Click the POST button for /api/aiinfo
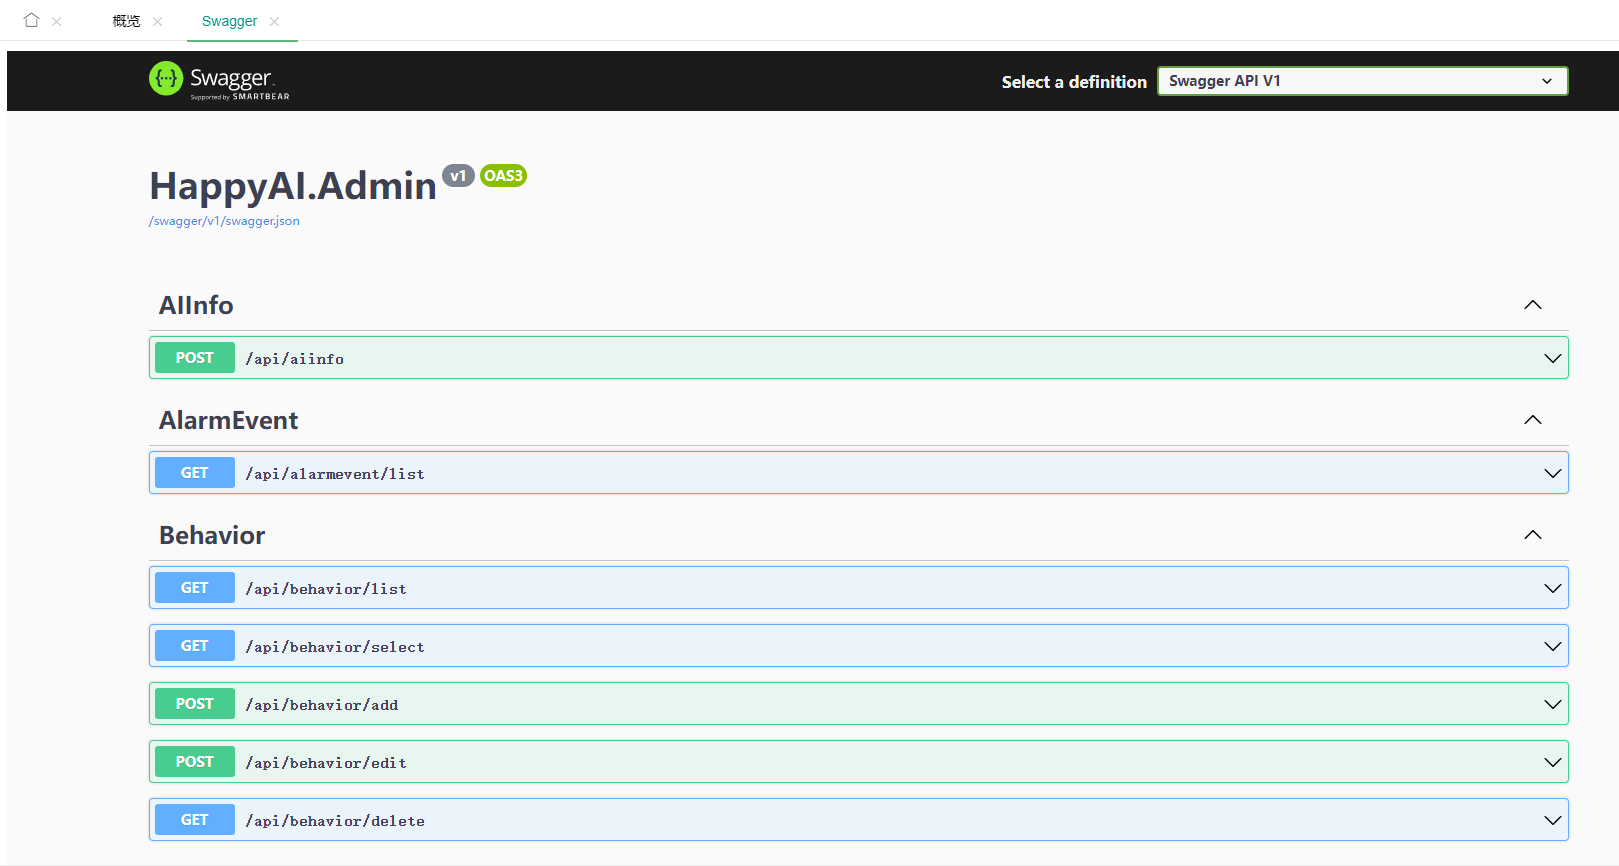Viewport: 1619px width, 866px height. [x=195, y=358]
